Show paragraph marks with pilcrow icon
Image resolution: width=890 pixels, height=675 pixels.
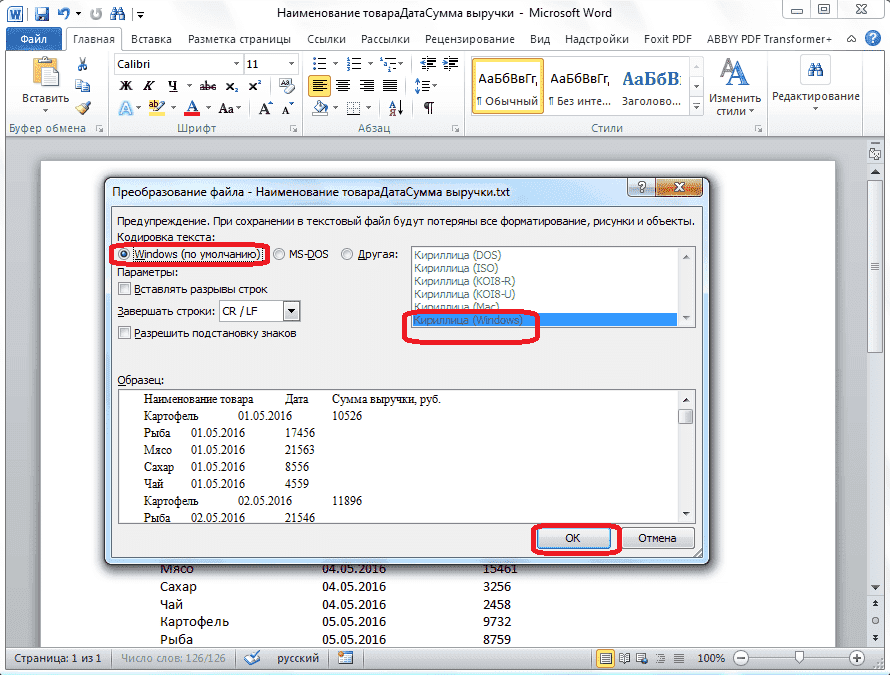pyautogui.click(x=429, y=108)
